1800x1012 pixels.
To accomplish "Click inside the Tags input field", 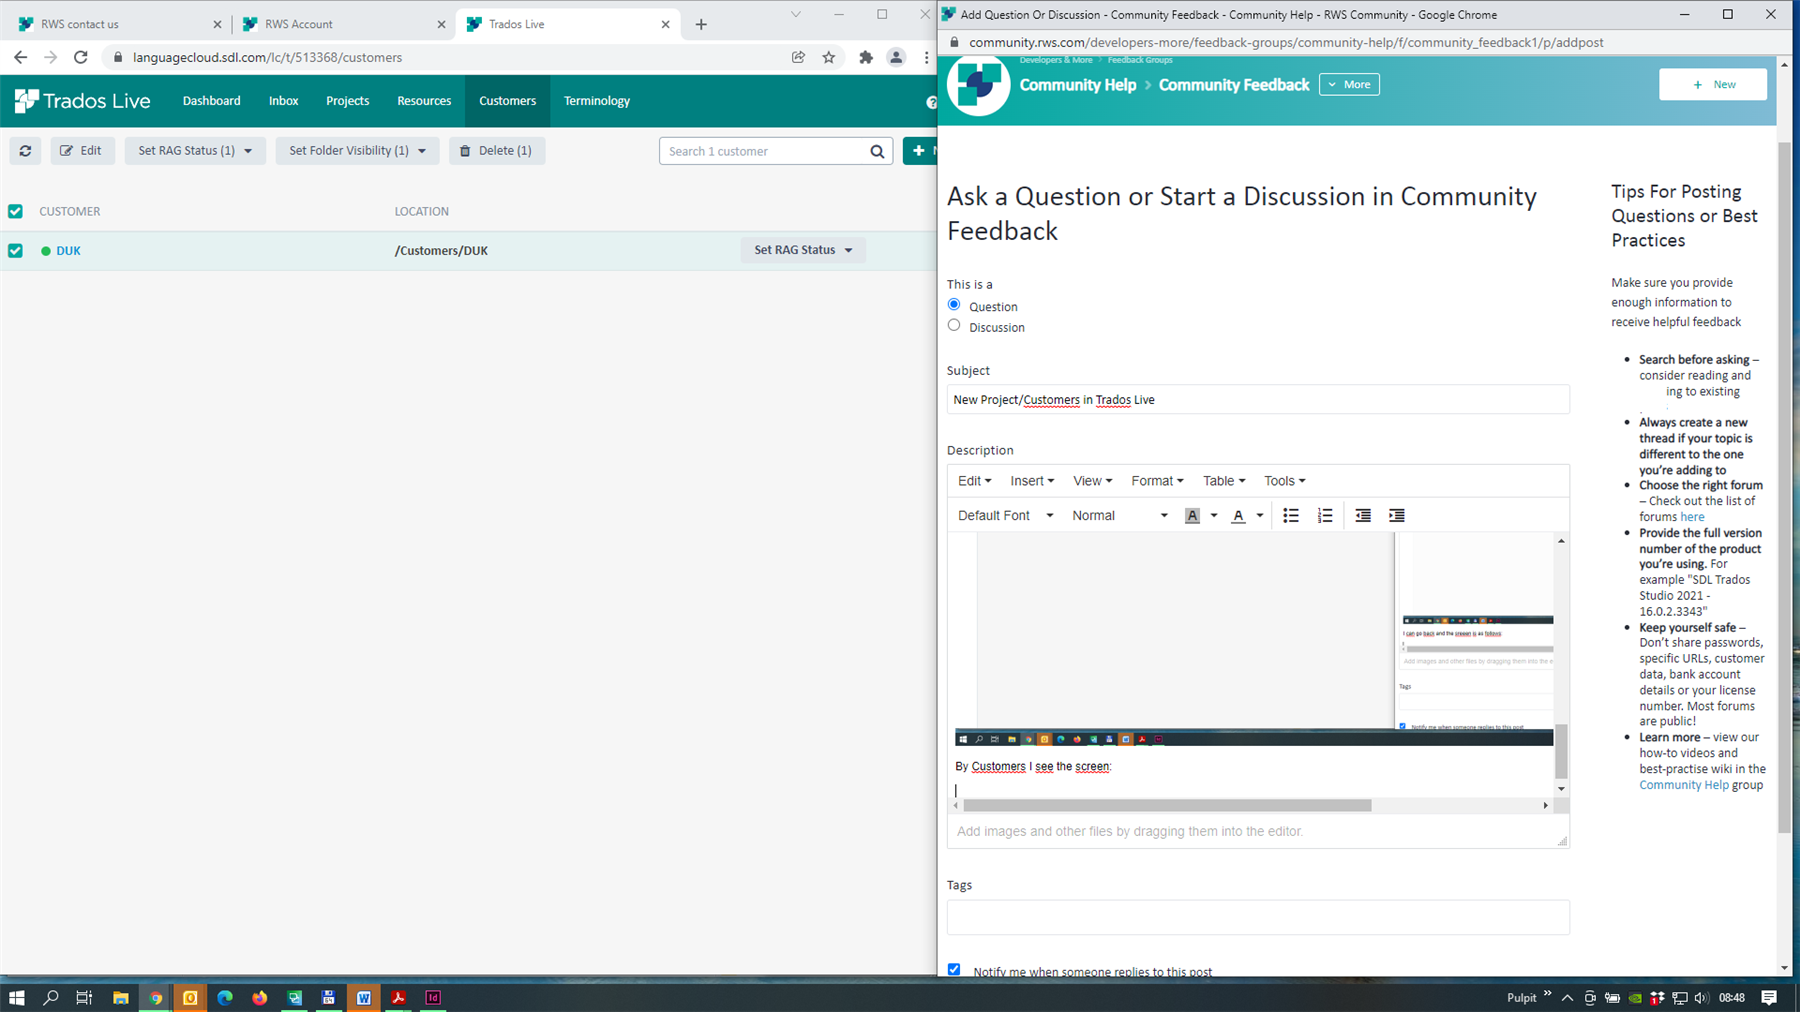I will click(x=1257, y=917).
